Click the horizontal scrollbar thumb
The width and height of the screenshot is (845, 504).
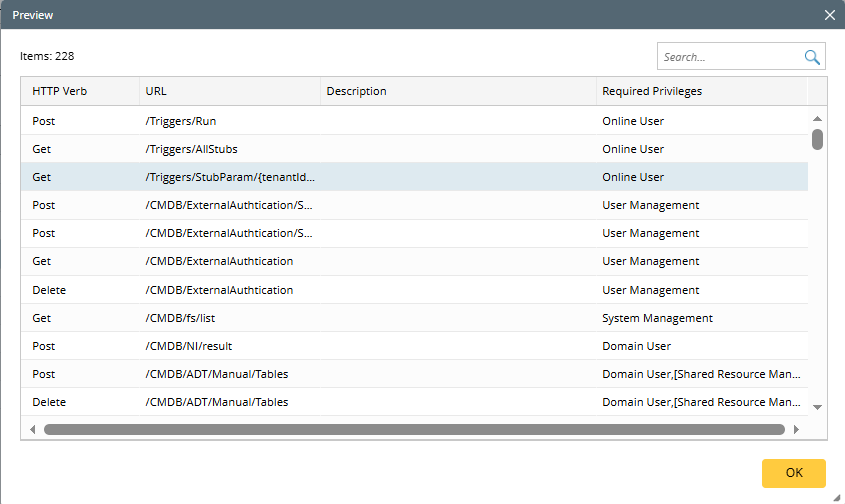[x=414, y=429]
